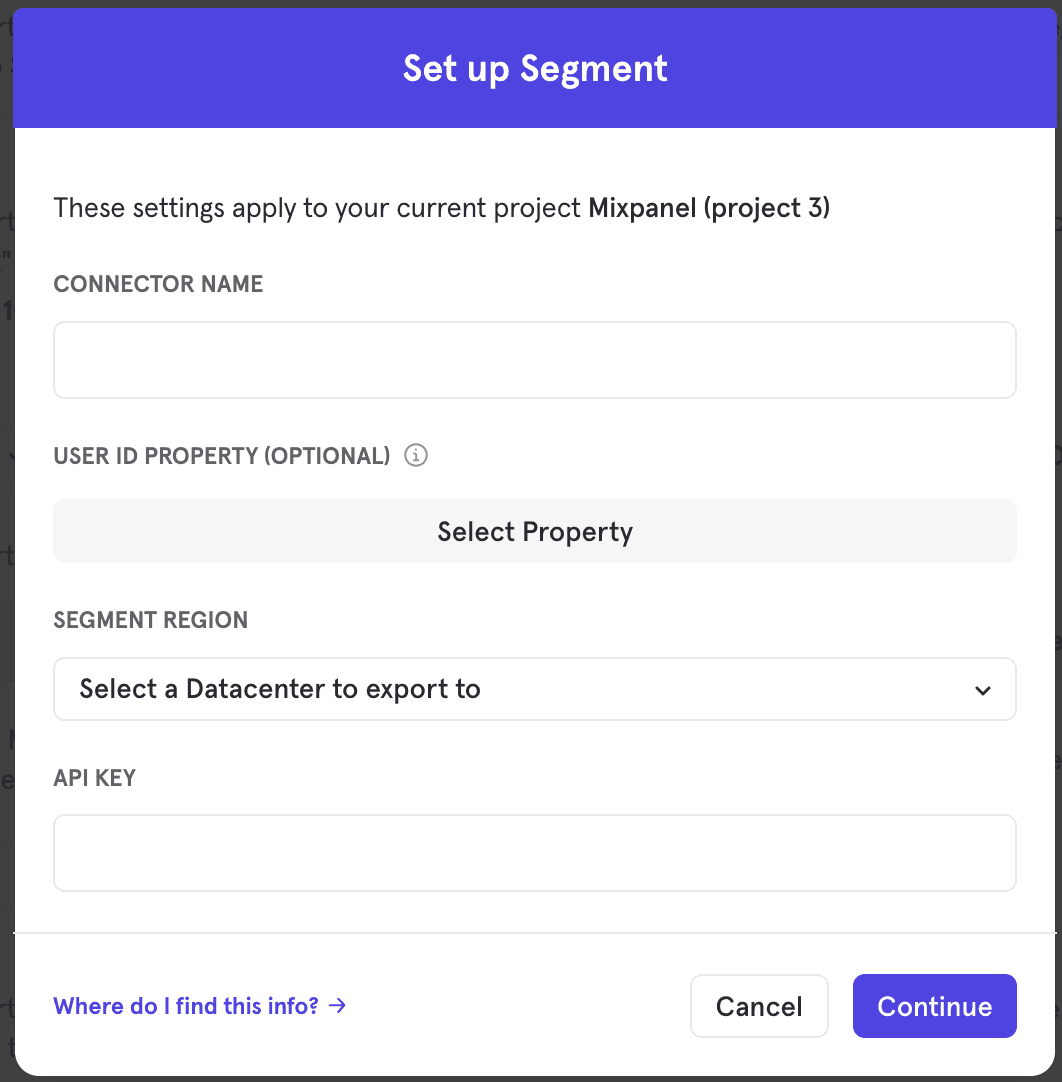Viewport: 1062px width, 1082px height.
Task: Click Continue to proceed with Segment setup
Action: [934, 1006]
